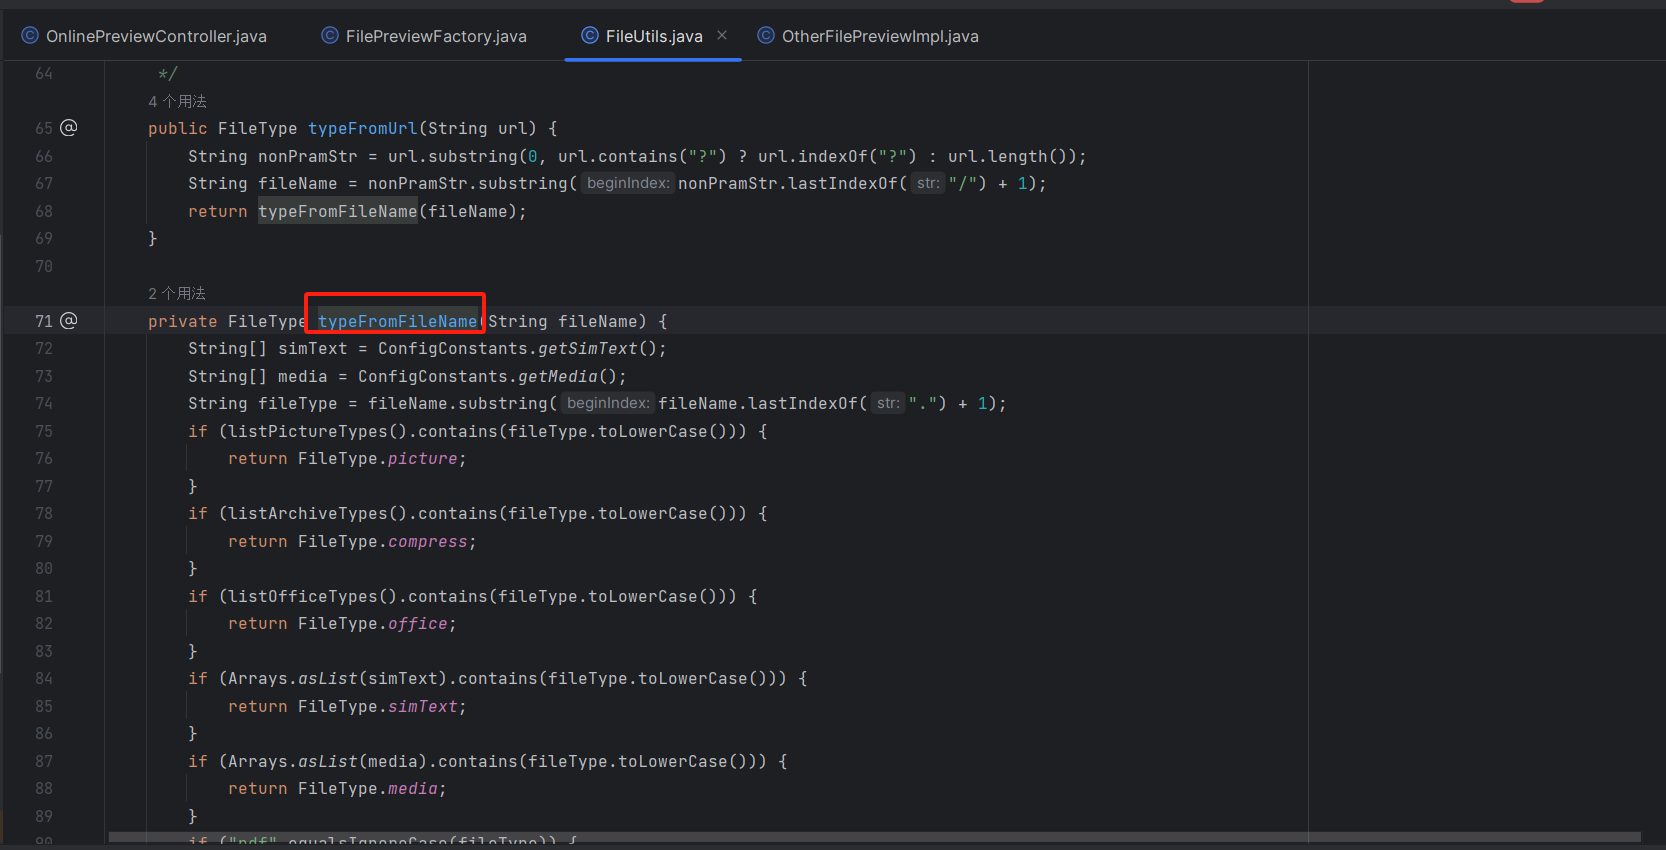Click the beginIndex hint on line 67
The image size is (1666, 850).
pyautogui.click(x=627, y=183)
